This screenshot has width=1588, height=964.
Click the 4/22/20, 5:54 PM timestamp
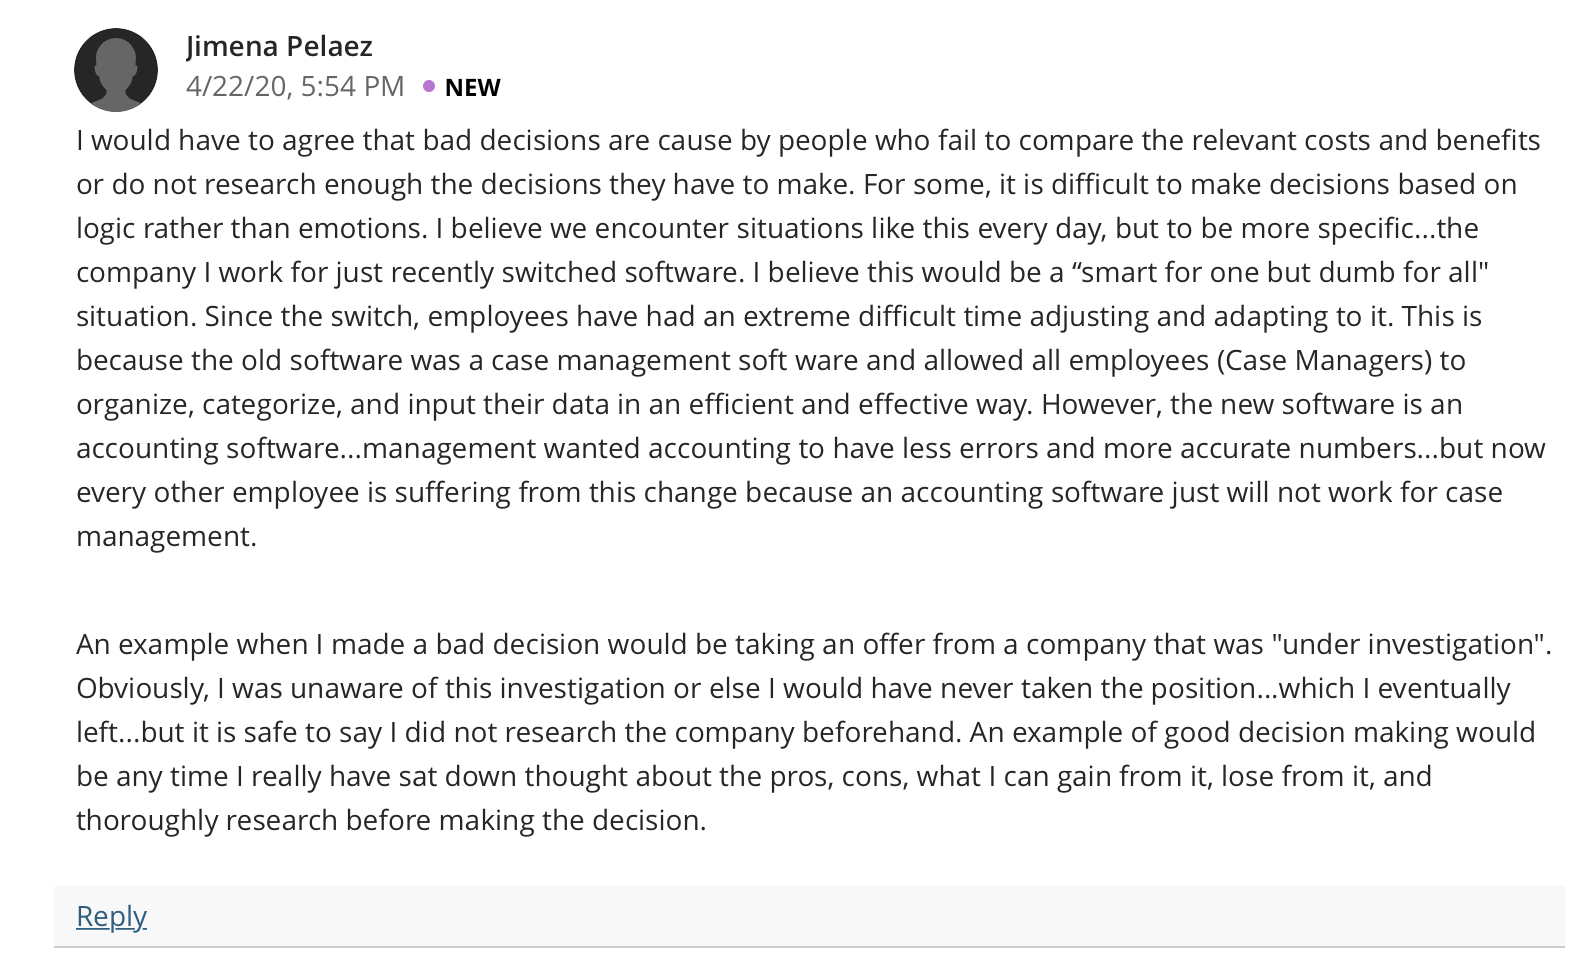coord(295,87)
